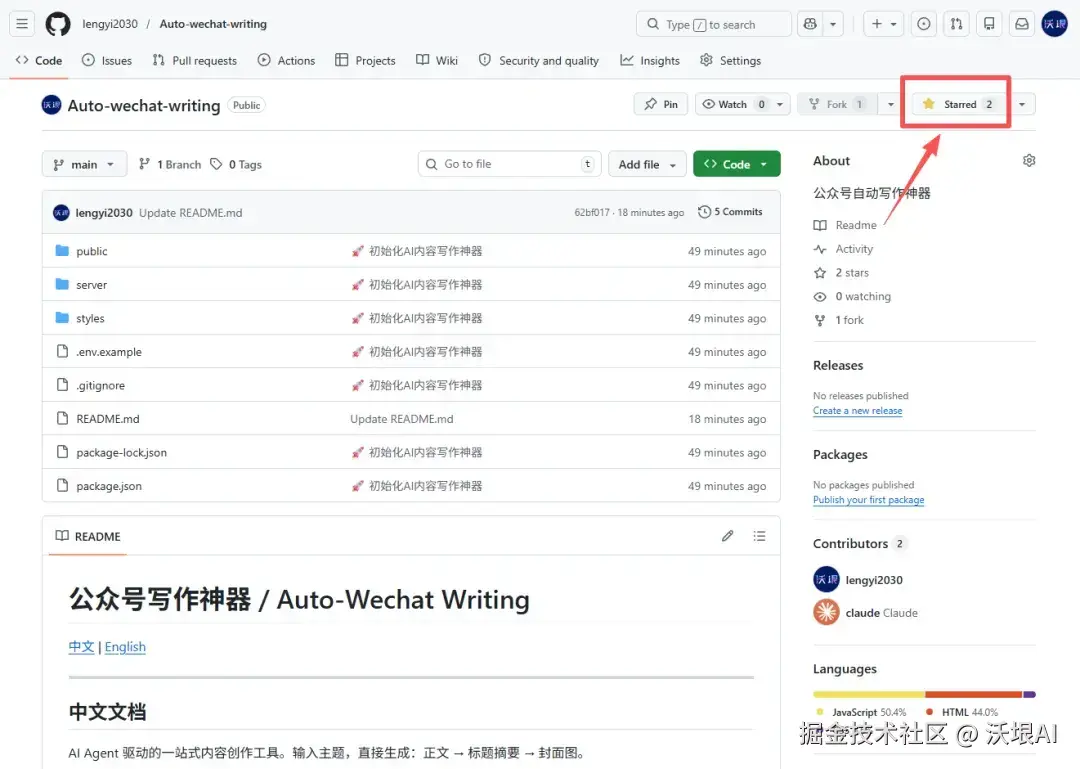1080x769 pixels.
Task: Open the Activity link in About
Action: (x=843, y=249)
